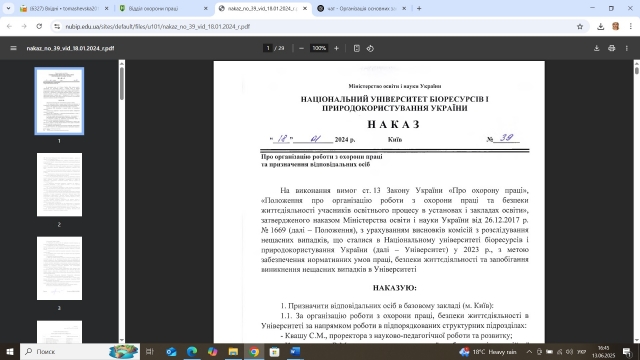Close the Вхідні mail tab
640x360 pixels.
click(x=107, y=8)
